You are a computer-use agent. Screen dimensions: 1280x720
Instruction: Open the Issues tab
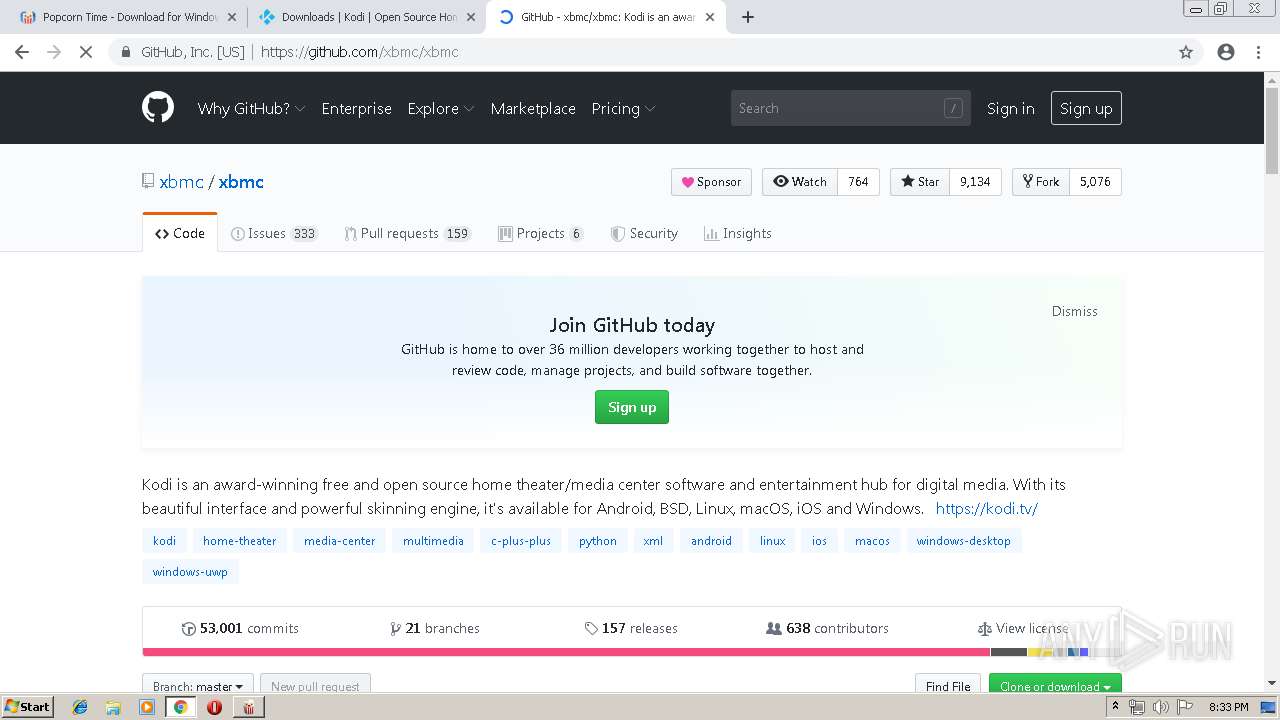click(x=274, y=233)
